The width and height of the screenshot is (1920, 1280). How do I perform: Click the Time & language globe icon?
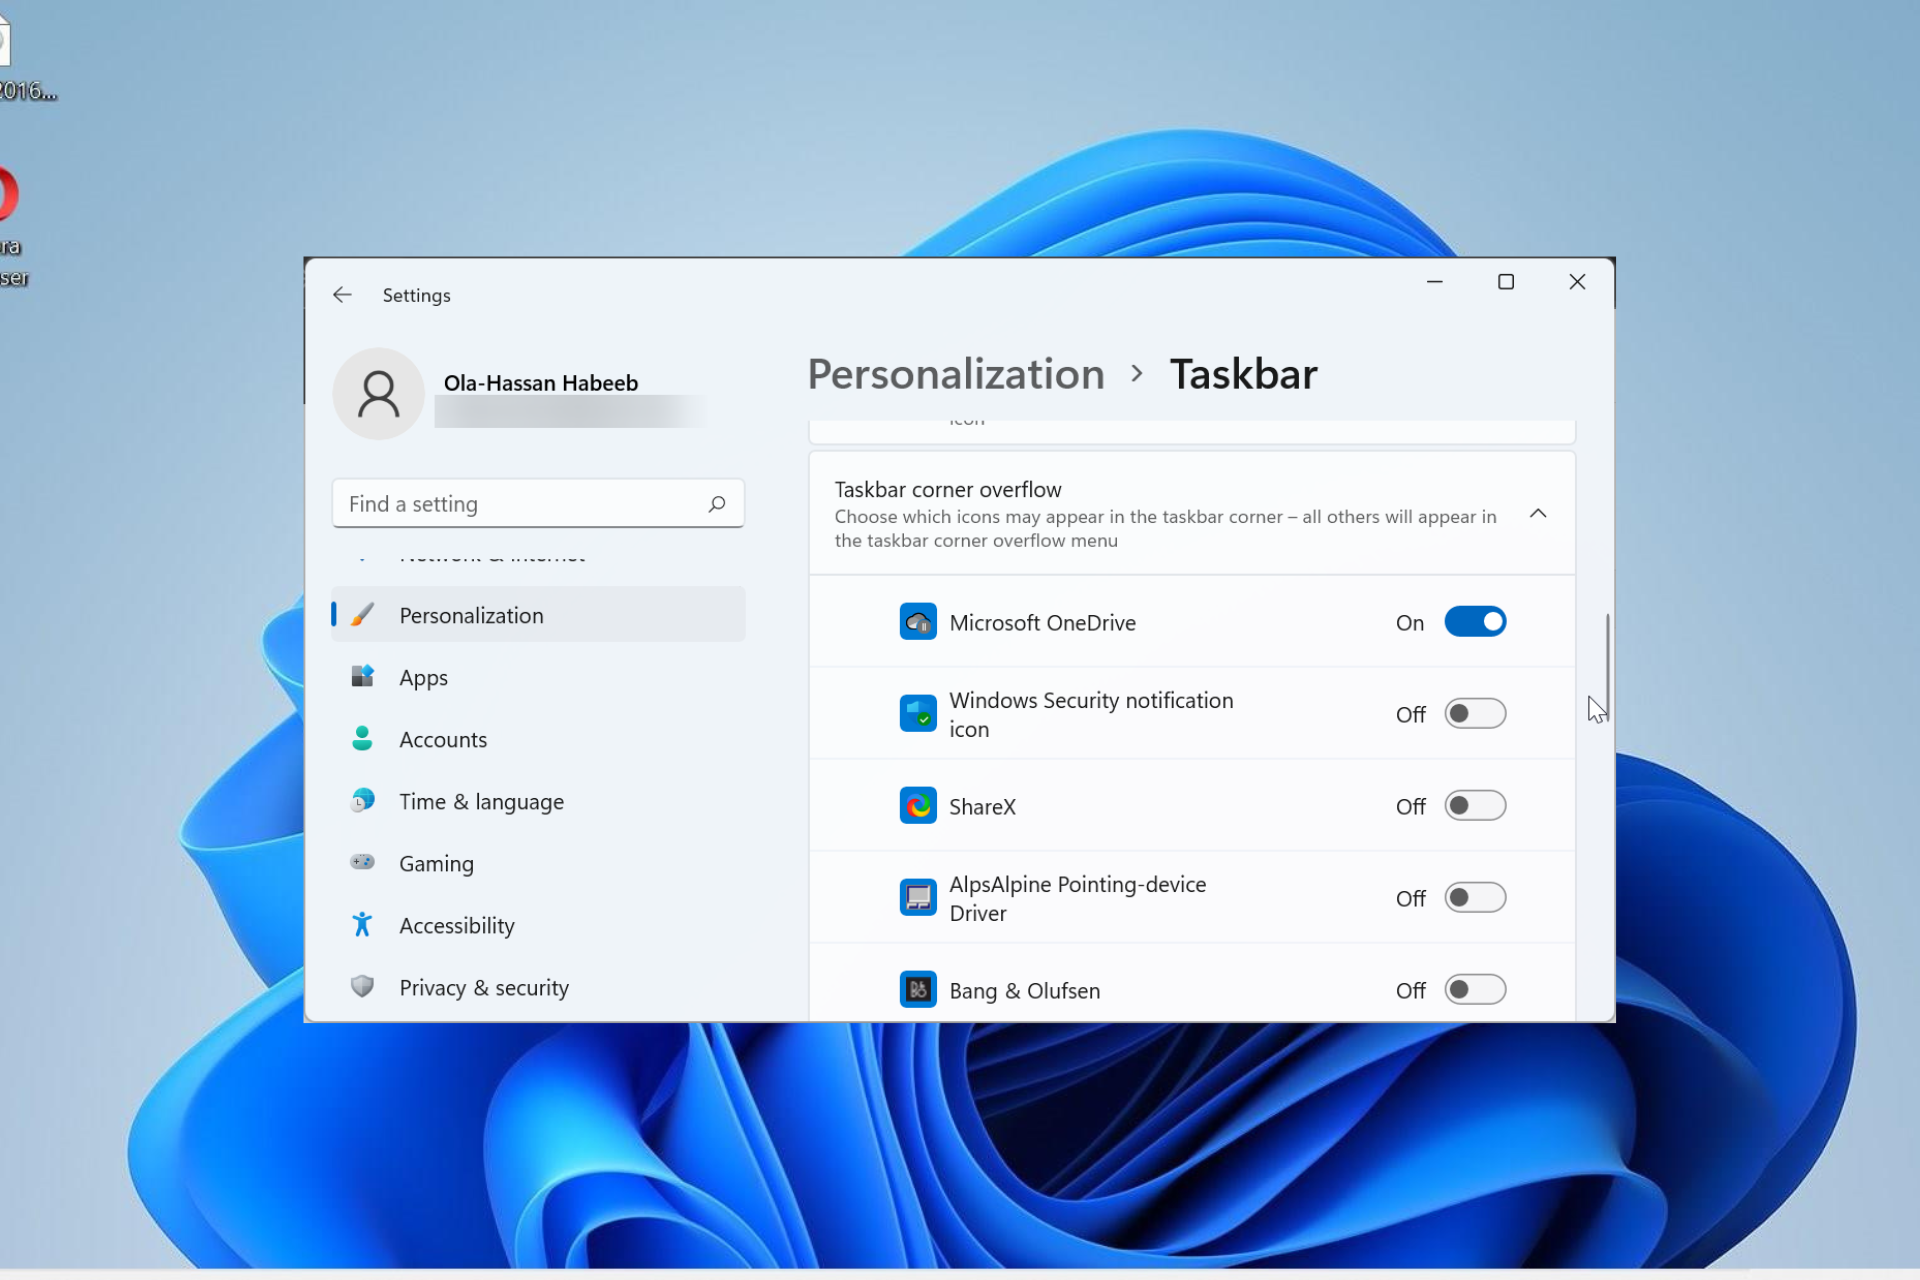point(363,801)
